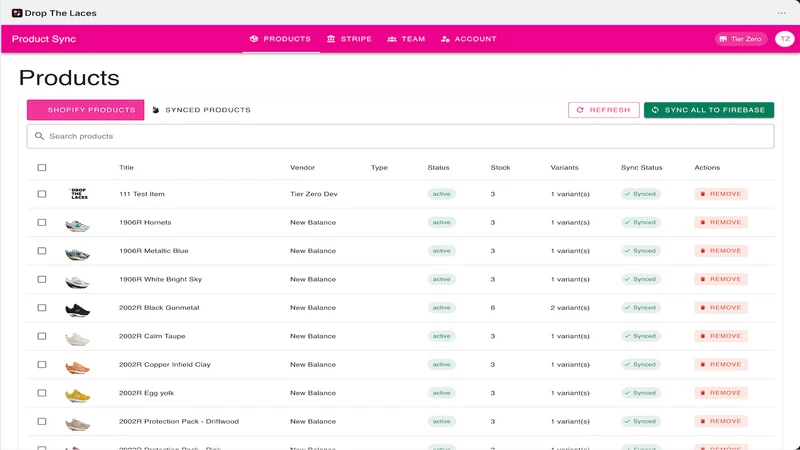This screenshot has width=800, height=450.
Task: Open the three-dot window menu
Action: pyautogui.click(x=782, y=13)
